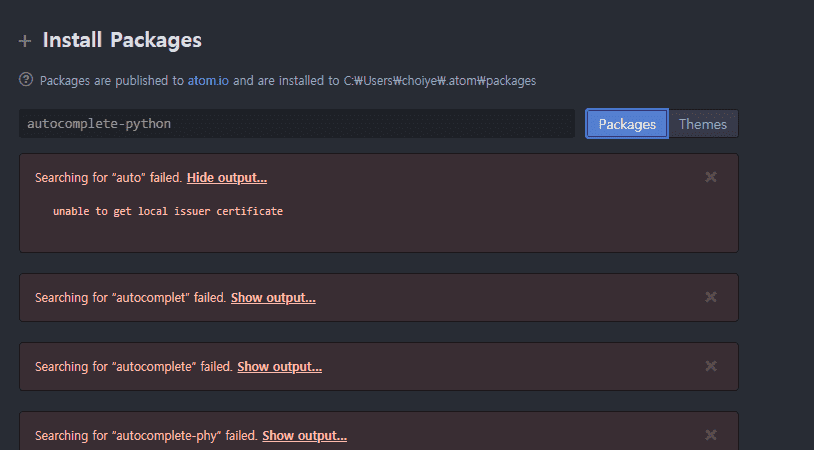Close the "autocomplete" failed error notification
The image size is (814, 450).
coord(711,366)
